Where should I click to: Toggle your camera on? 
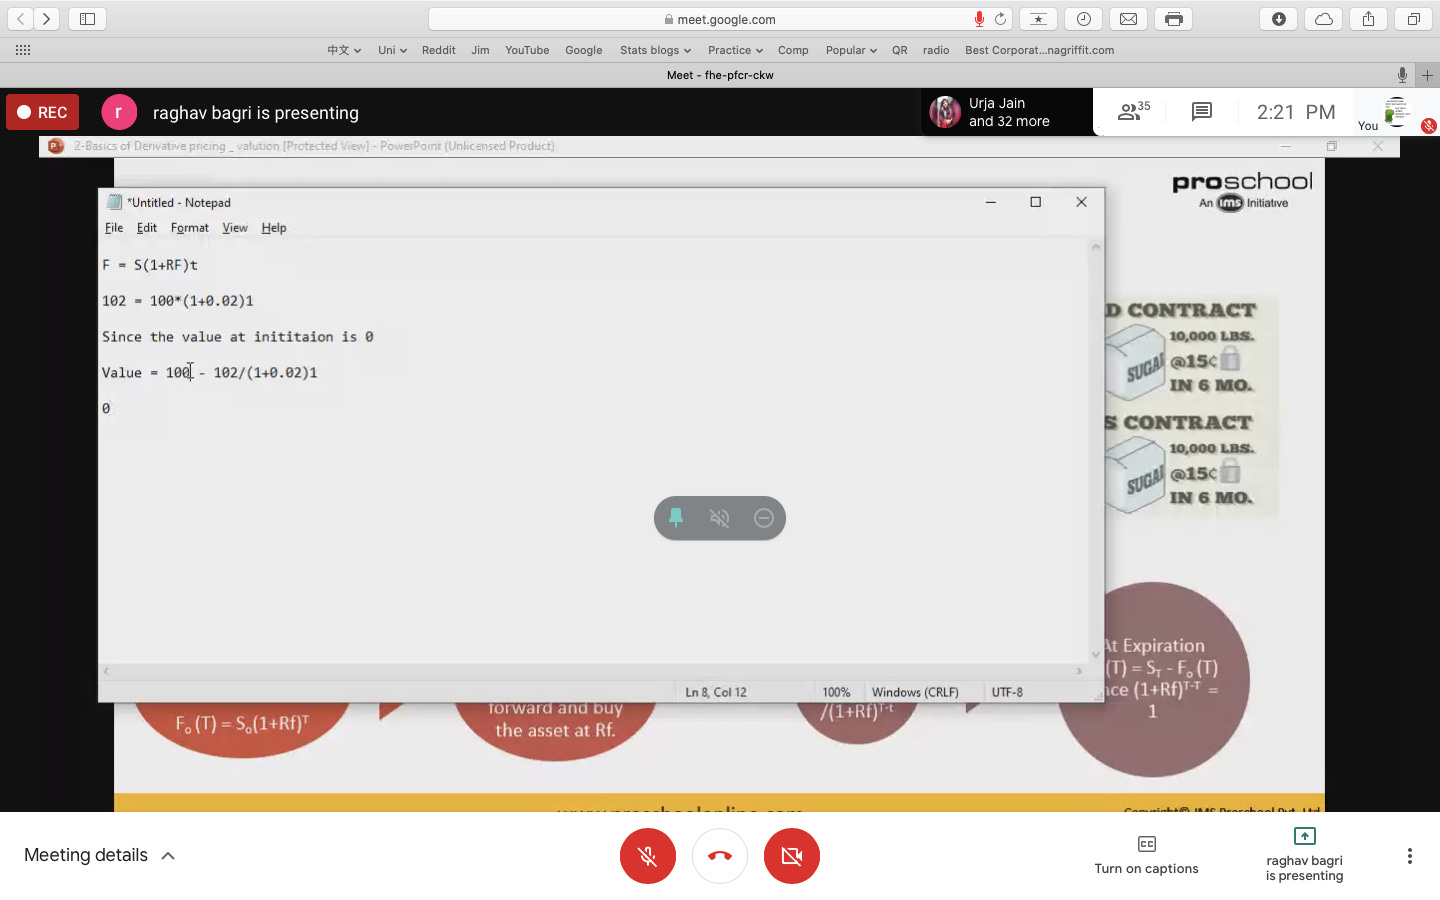coord(792,856)
